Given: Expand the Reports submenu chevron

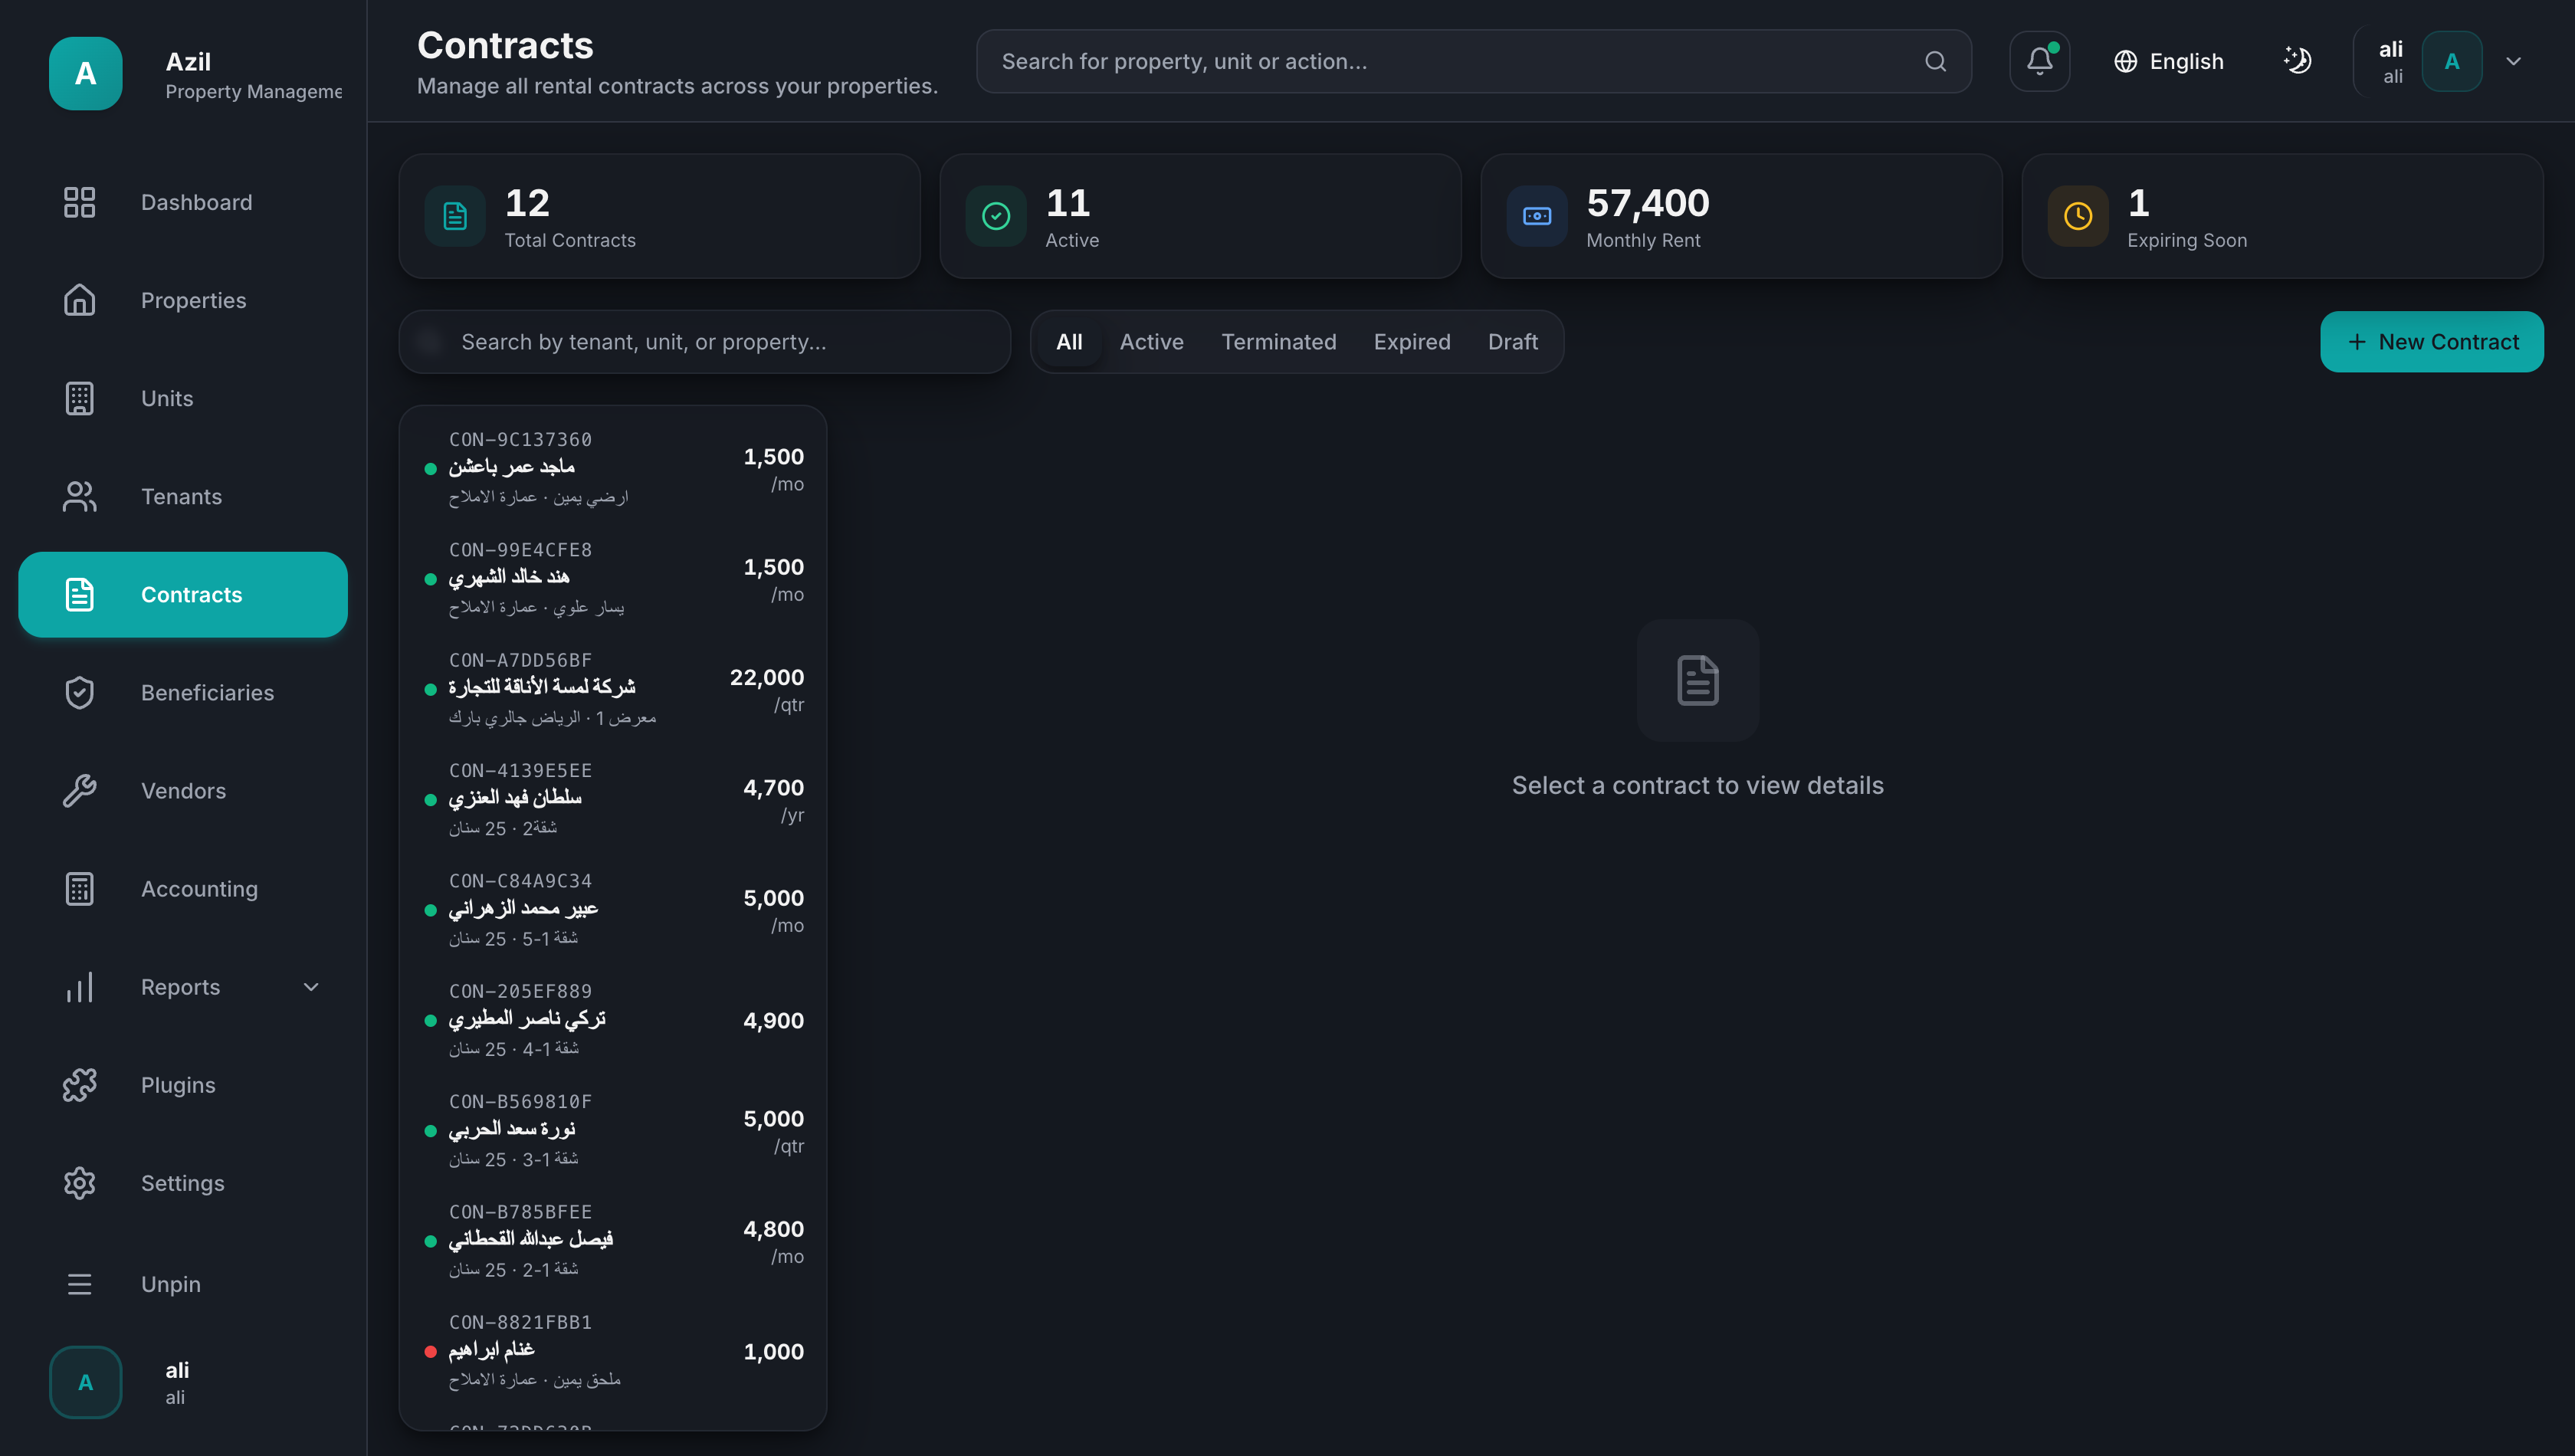Looking at the screenshot, I should pyautogui.click(x=311, y=987).
